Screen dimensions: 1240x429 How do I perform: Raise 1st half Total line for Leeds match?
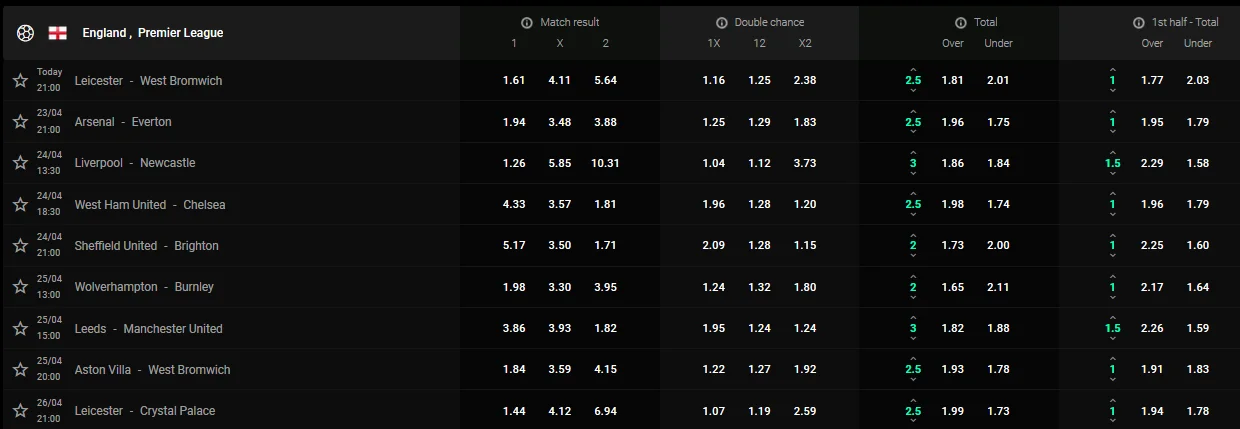pos(1112,316)
